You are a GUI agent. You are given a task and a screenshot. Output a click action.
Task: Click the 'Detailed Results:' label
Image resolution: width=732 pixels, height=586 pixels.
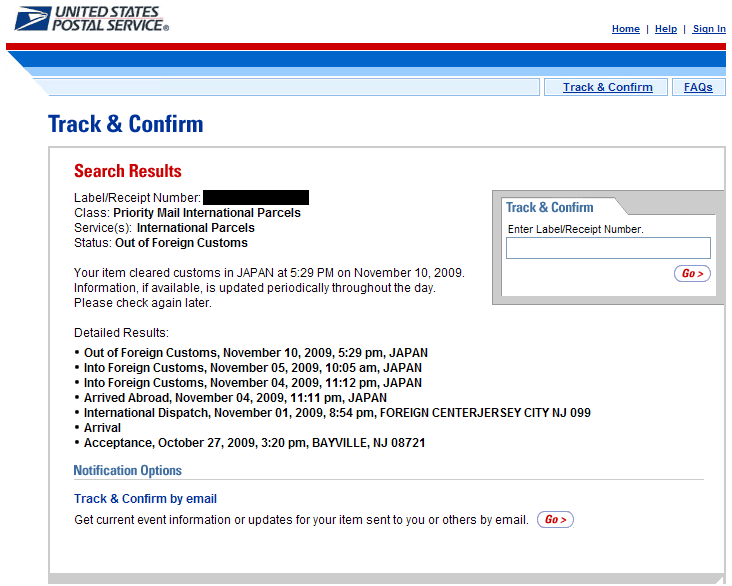coord(121,333)
